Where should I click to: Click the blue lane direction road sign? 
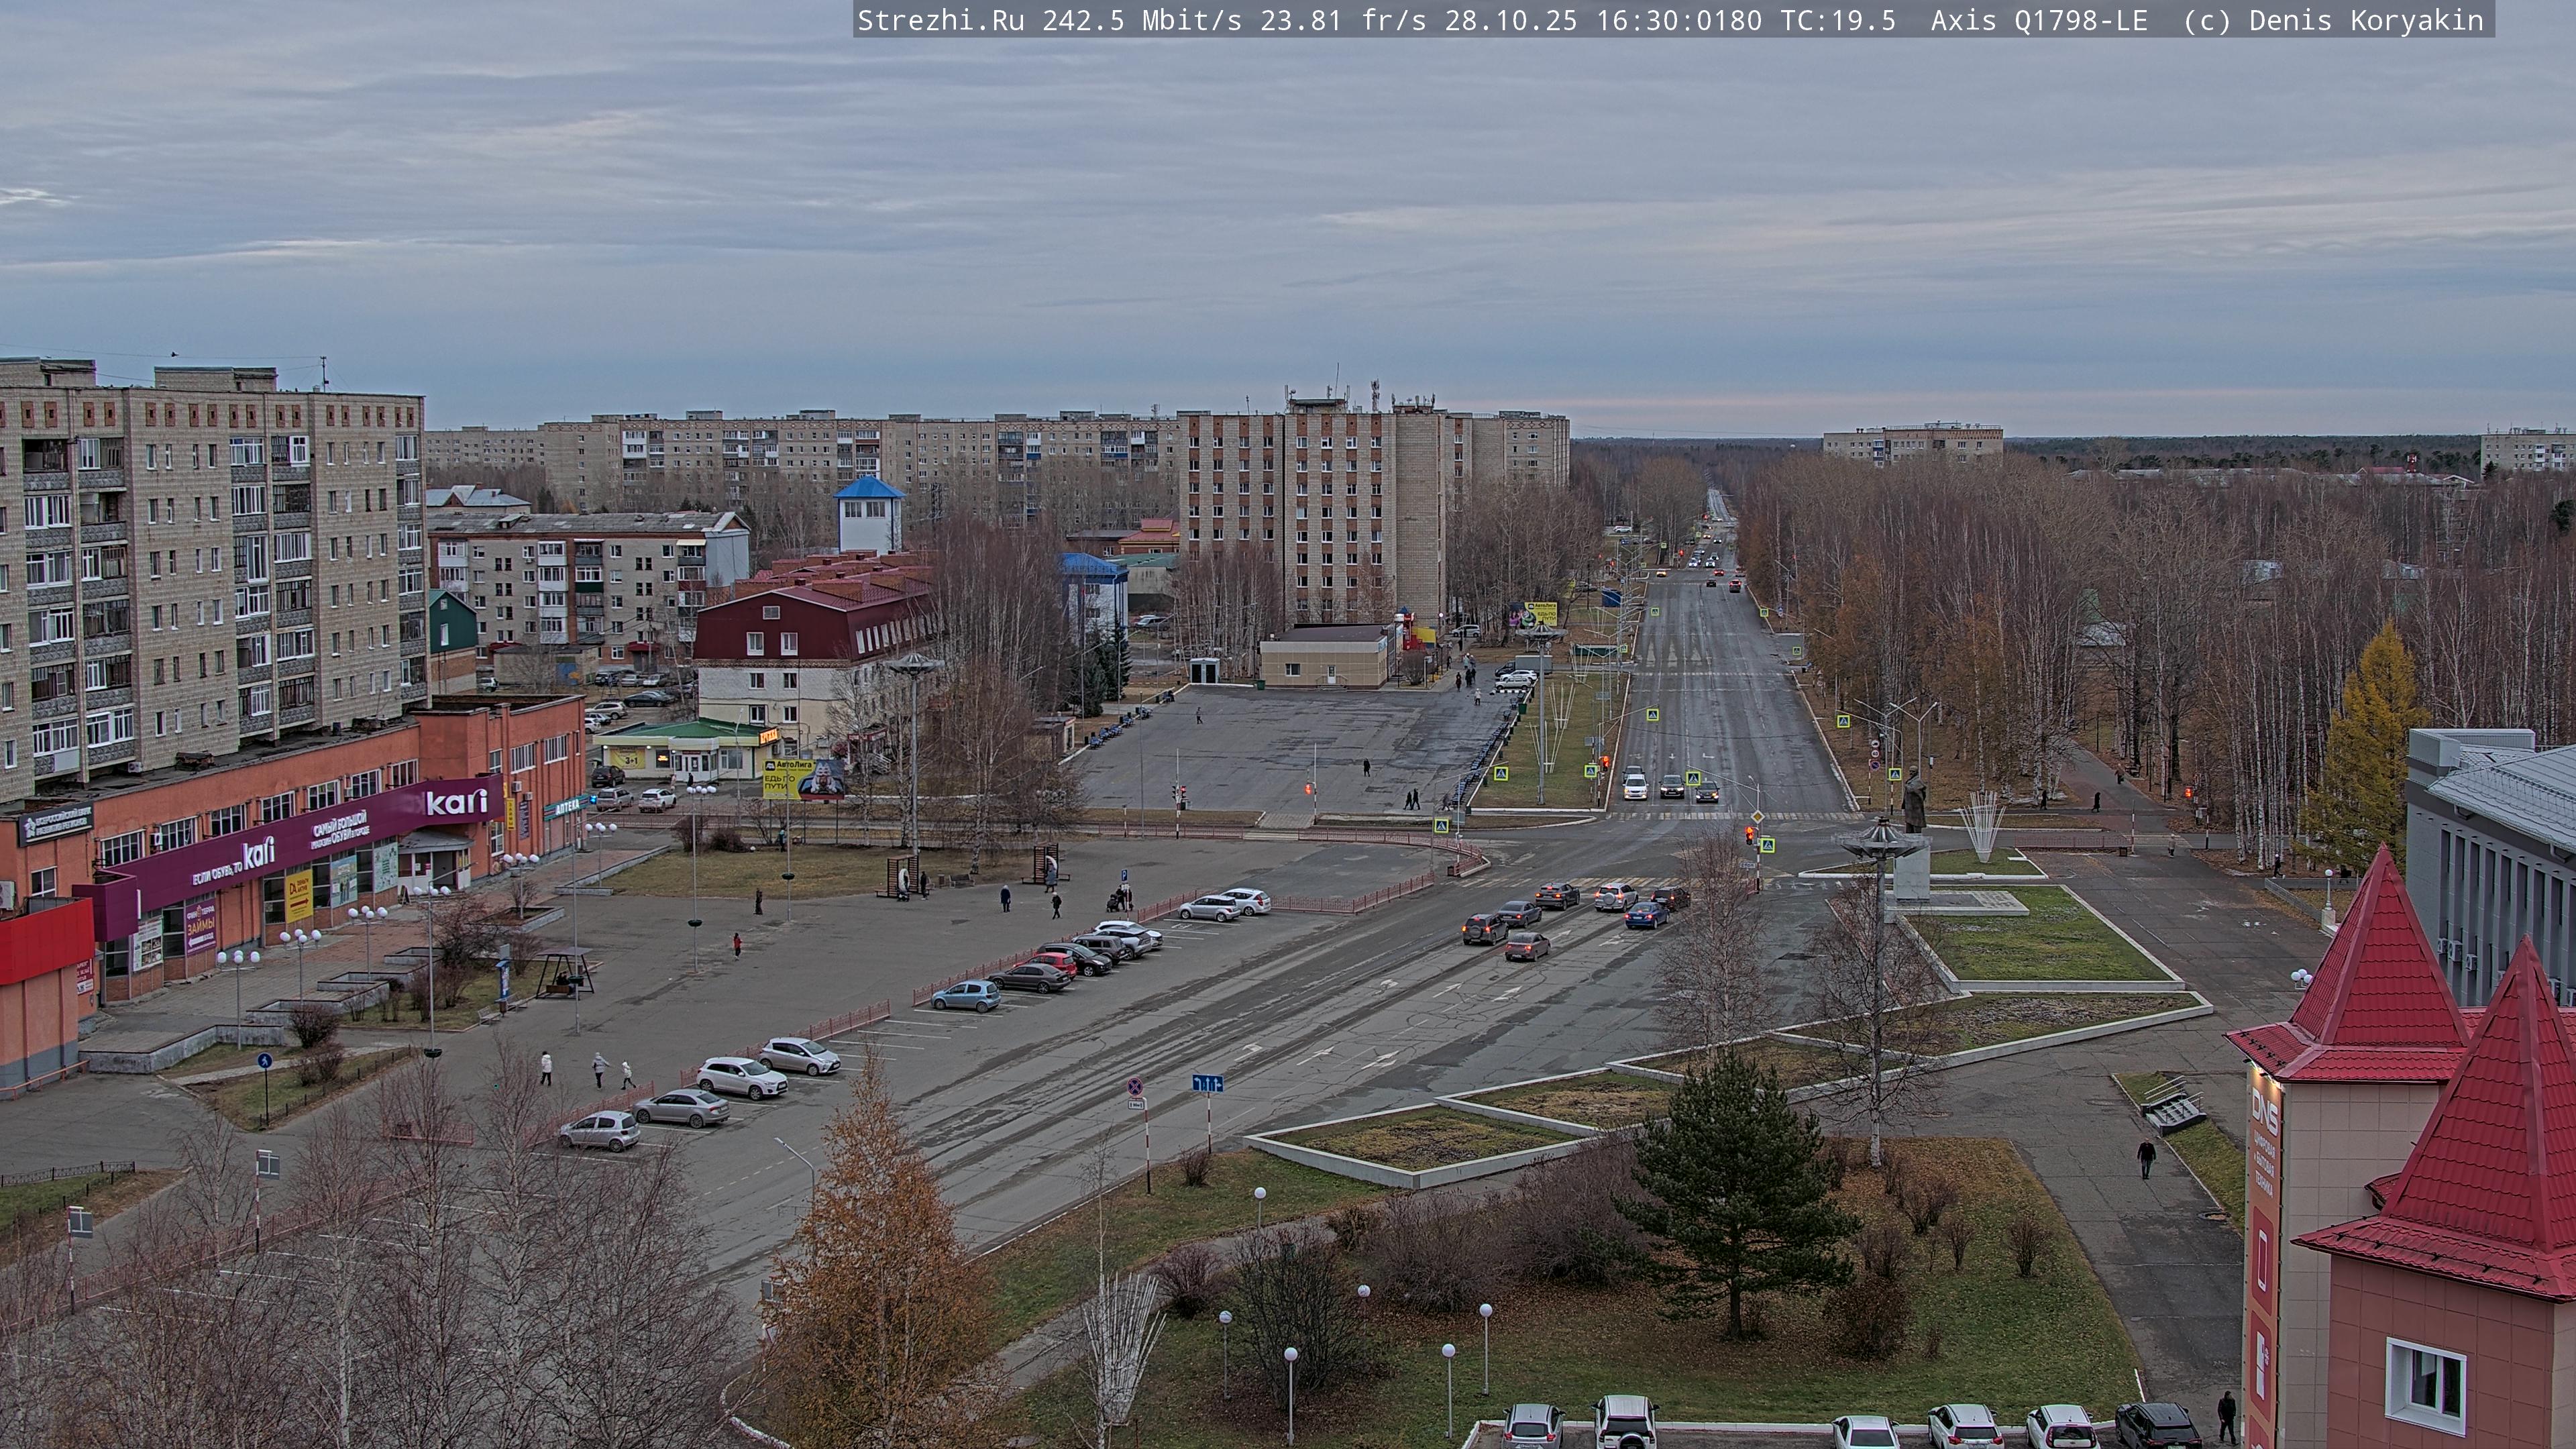click(x=1207, y=1083)
